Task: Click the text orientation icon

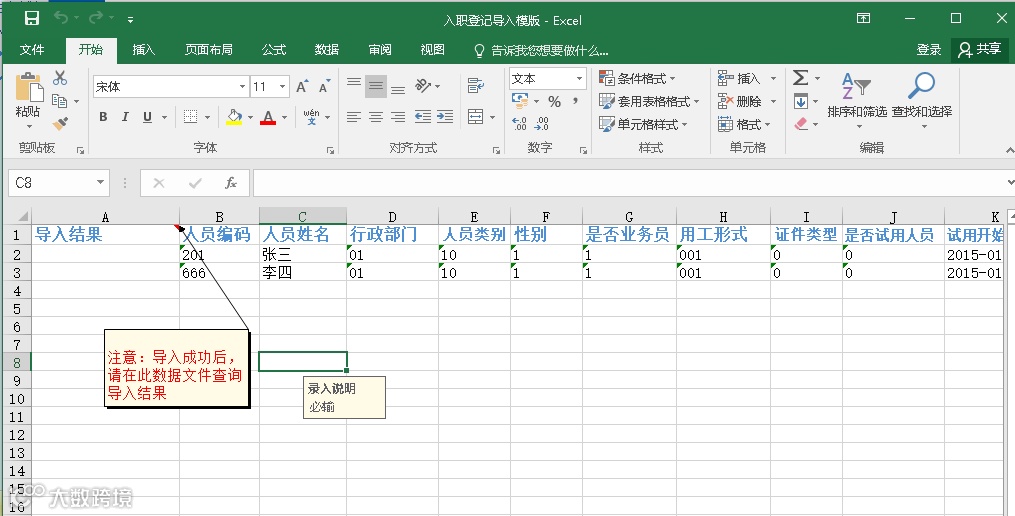Action: [x=423, y=85]
